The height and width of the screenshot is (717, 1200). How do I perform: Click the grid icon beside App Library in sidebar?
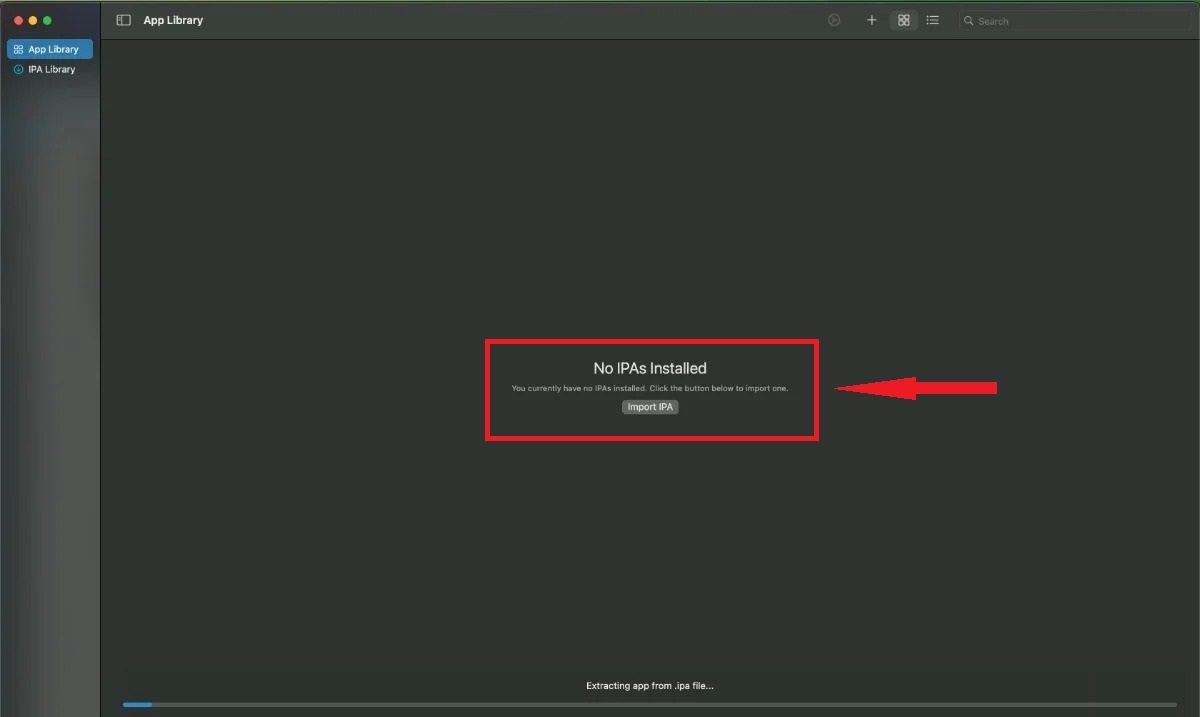click(18, 48)
